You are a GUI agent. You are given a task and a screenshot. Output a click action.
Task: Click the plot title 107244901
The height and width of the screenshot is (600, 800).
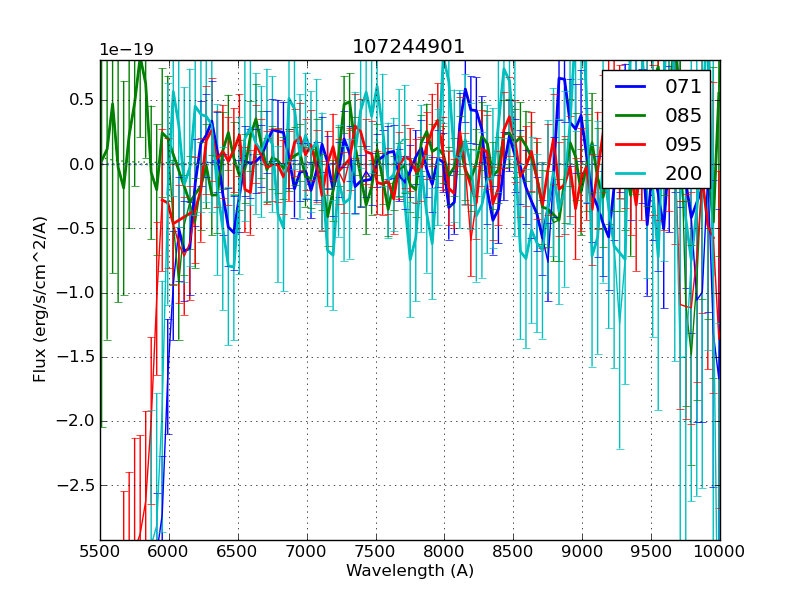click(x=409, y=47)
